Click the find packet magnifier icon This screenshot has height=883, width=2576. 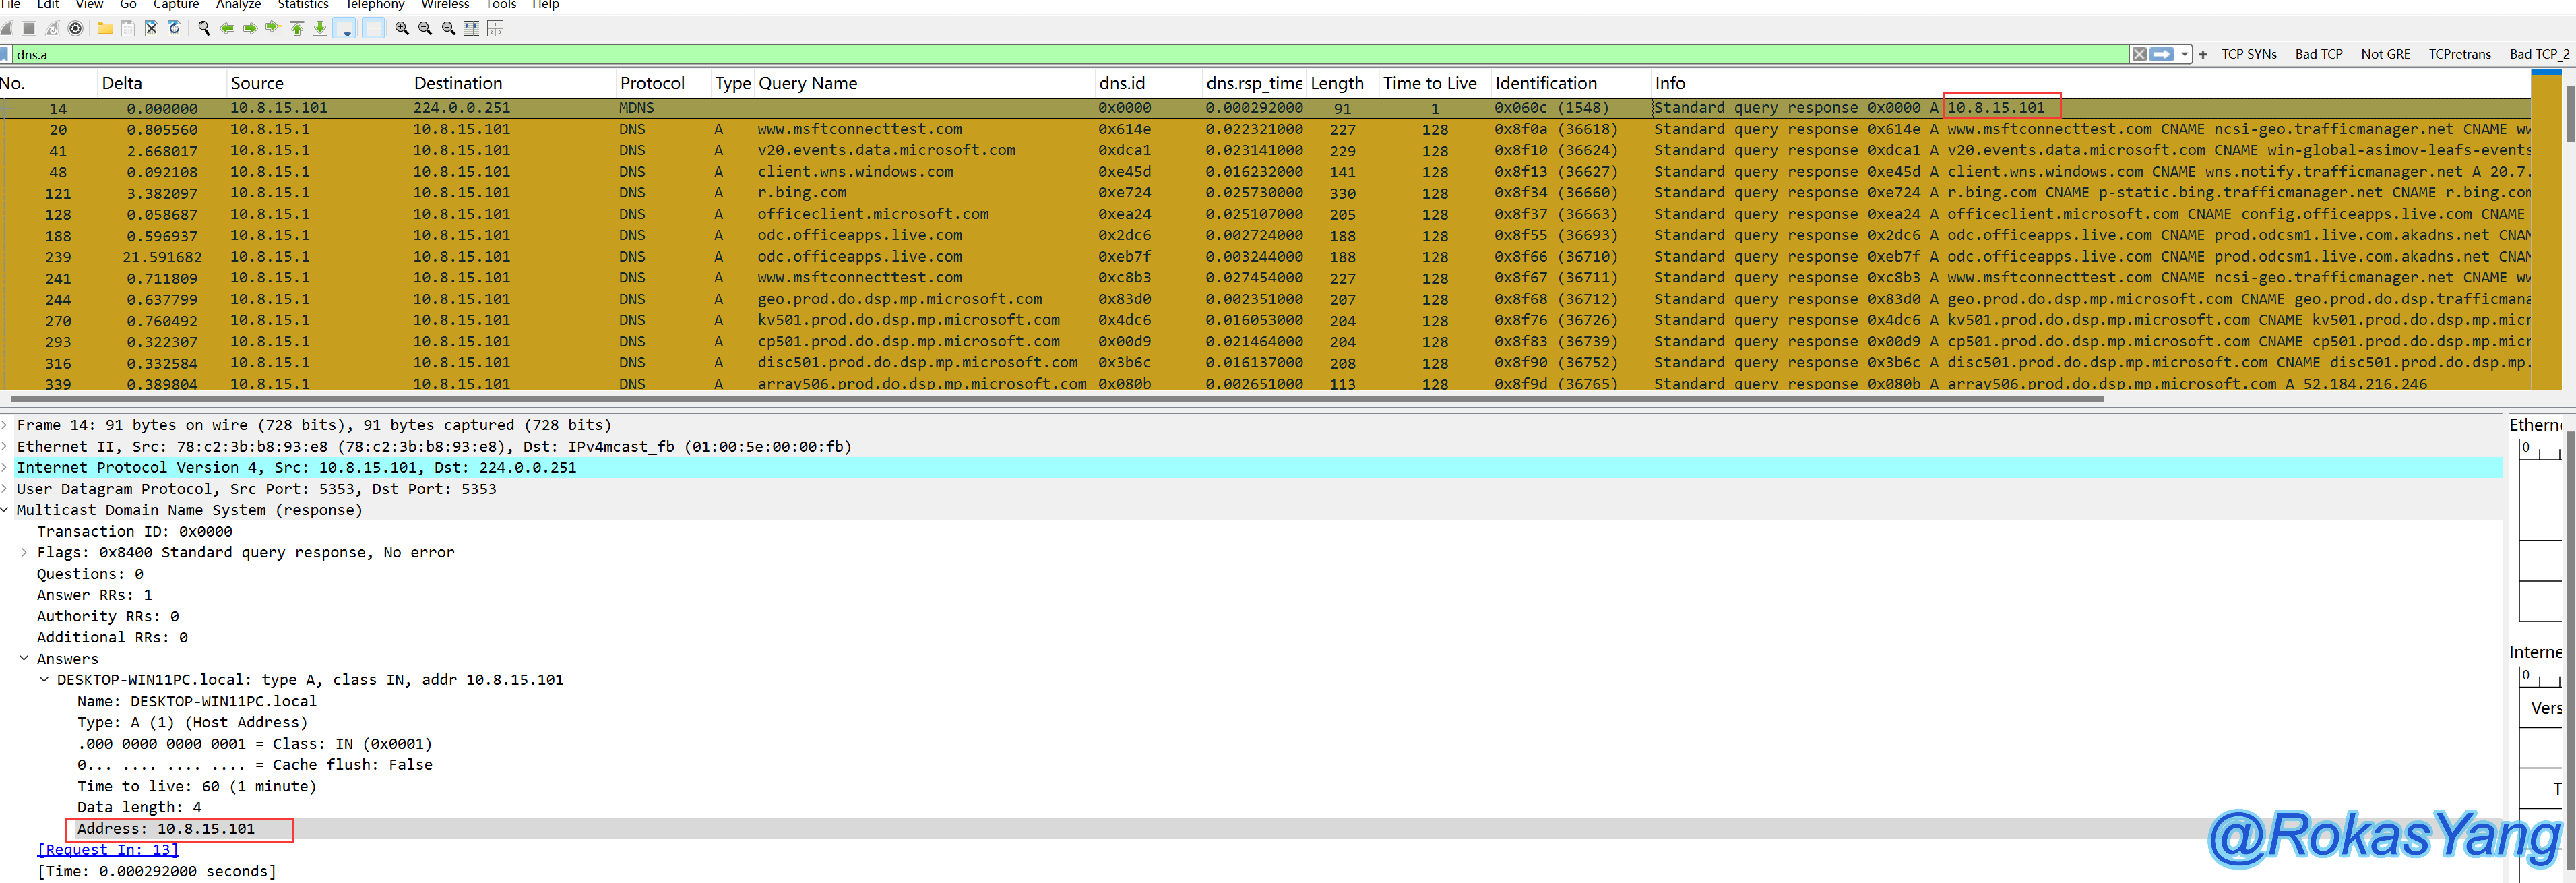coord(204,28)
